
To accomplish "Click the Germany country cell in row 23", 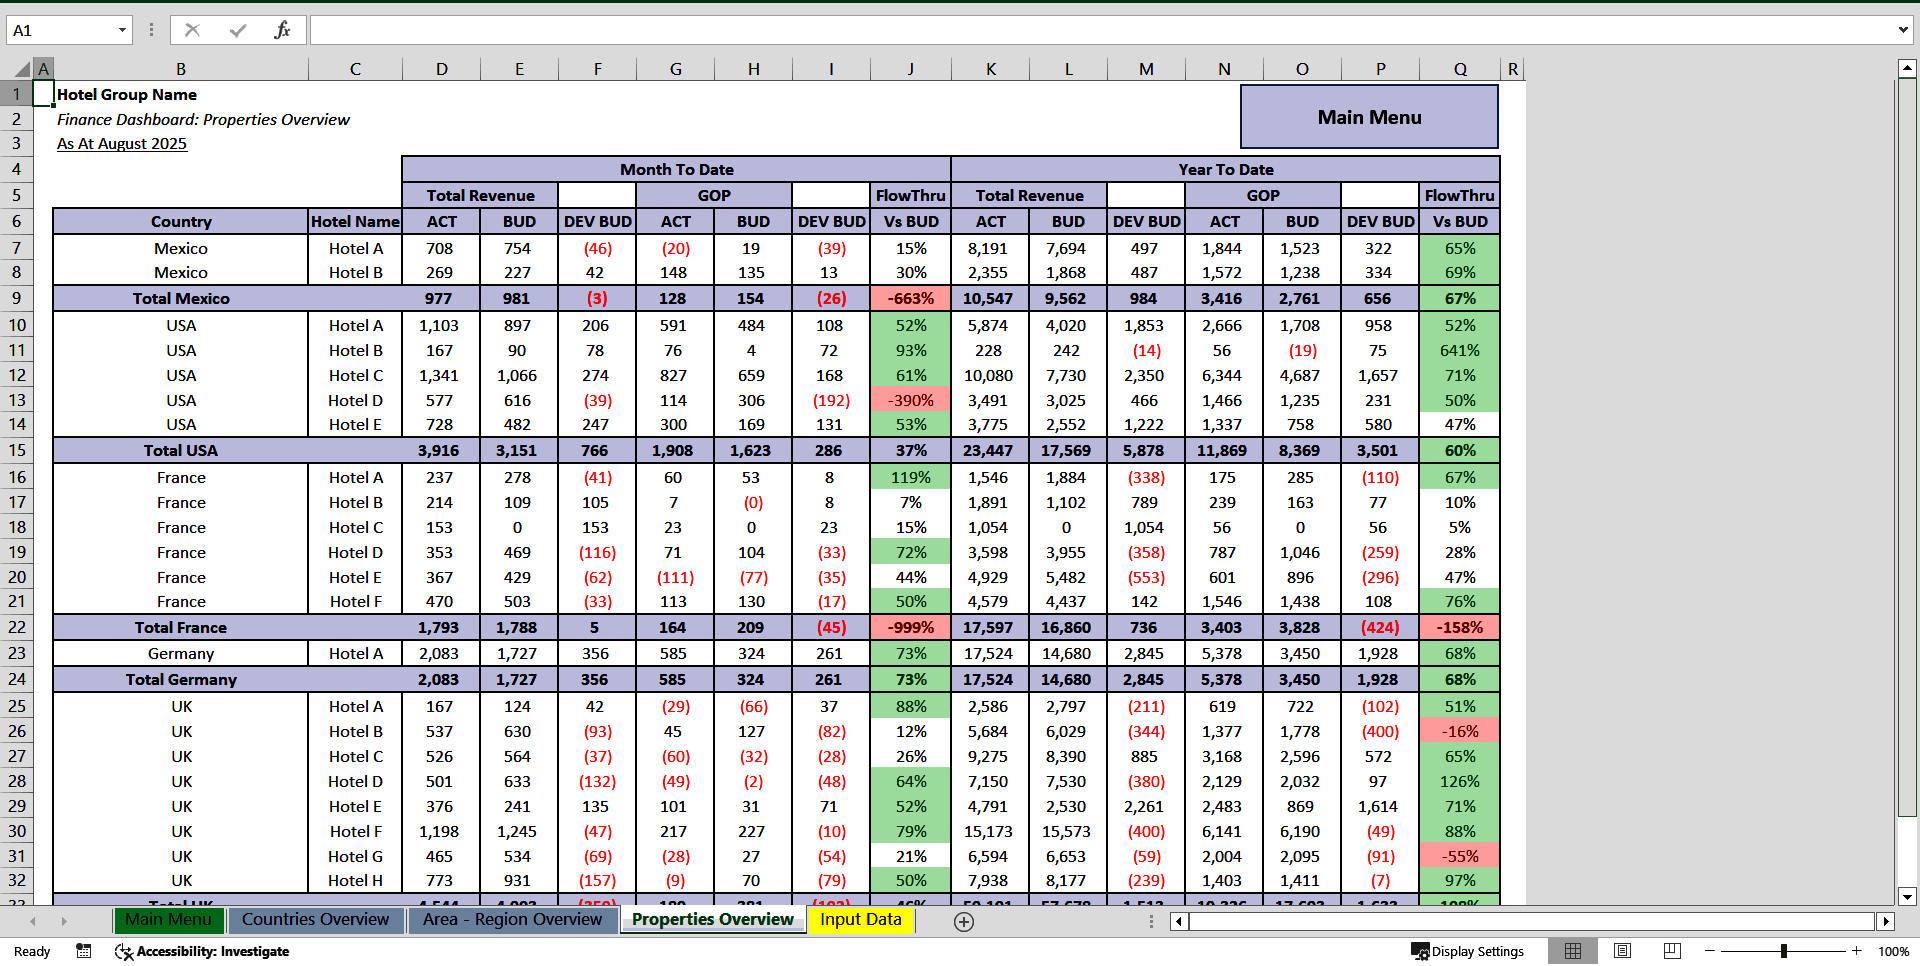I will point(181,653).
